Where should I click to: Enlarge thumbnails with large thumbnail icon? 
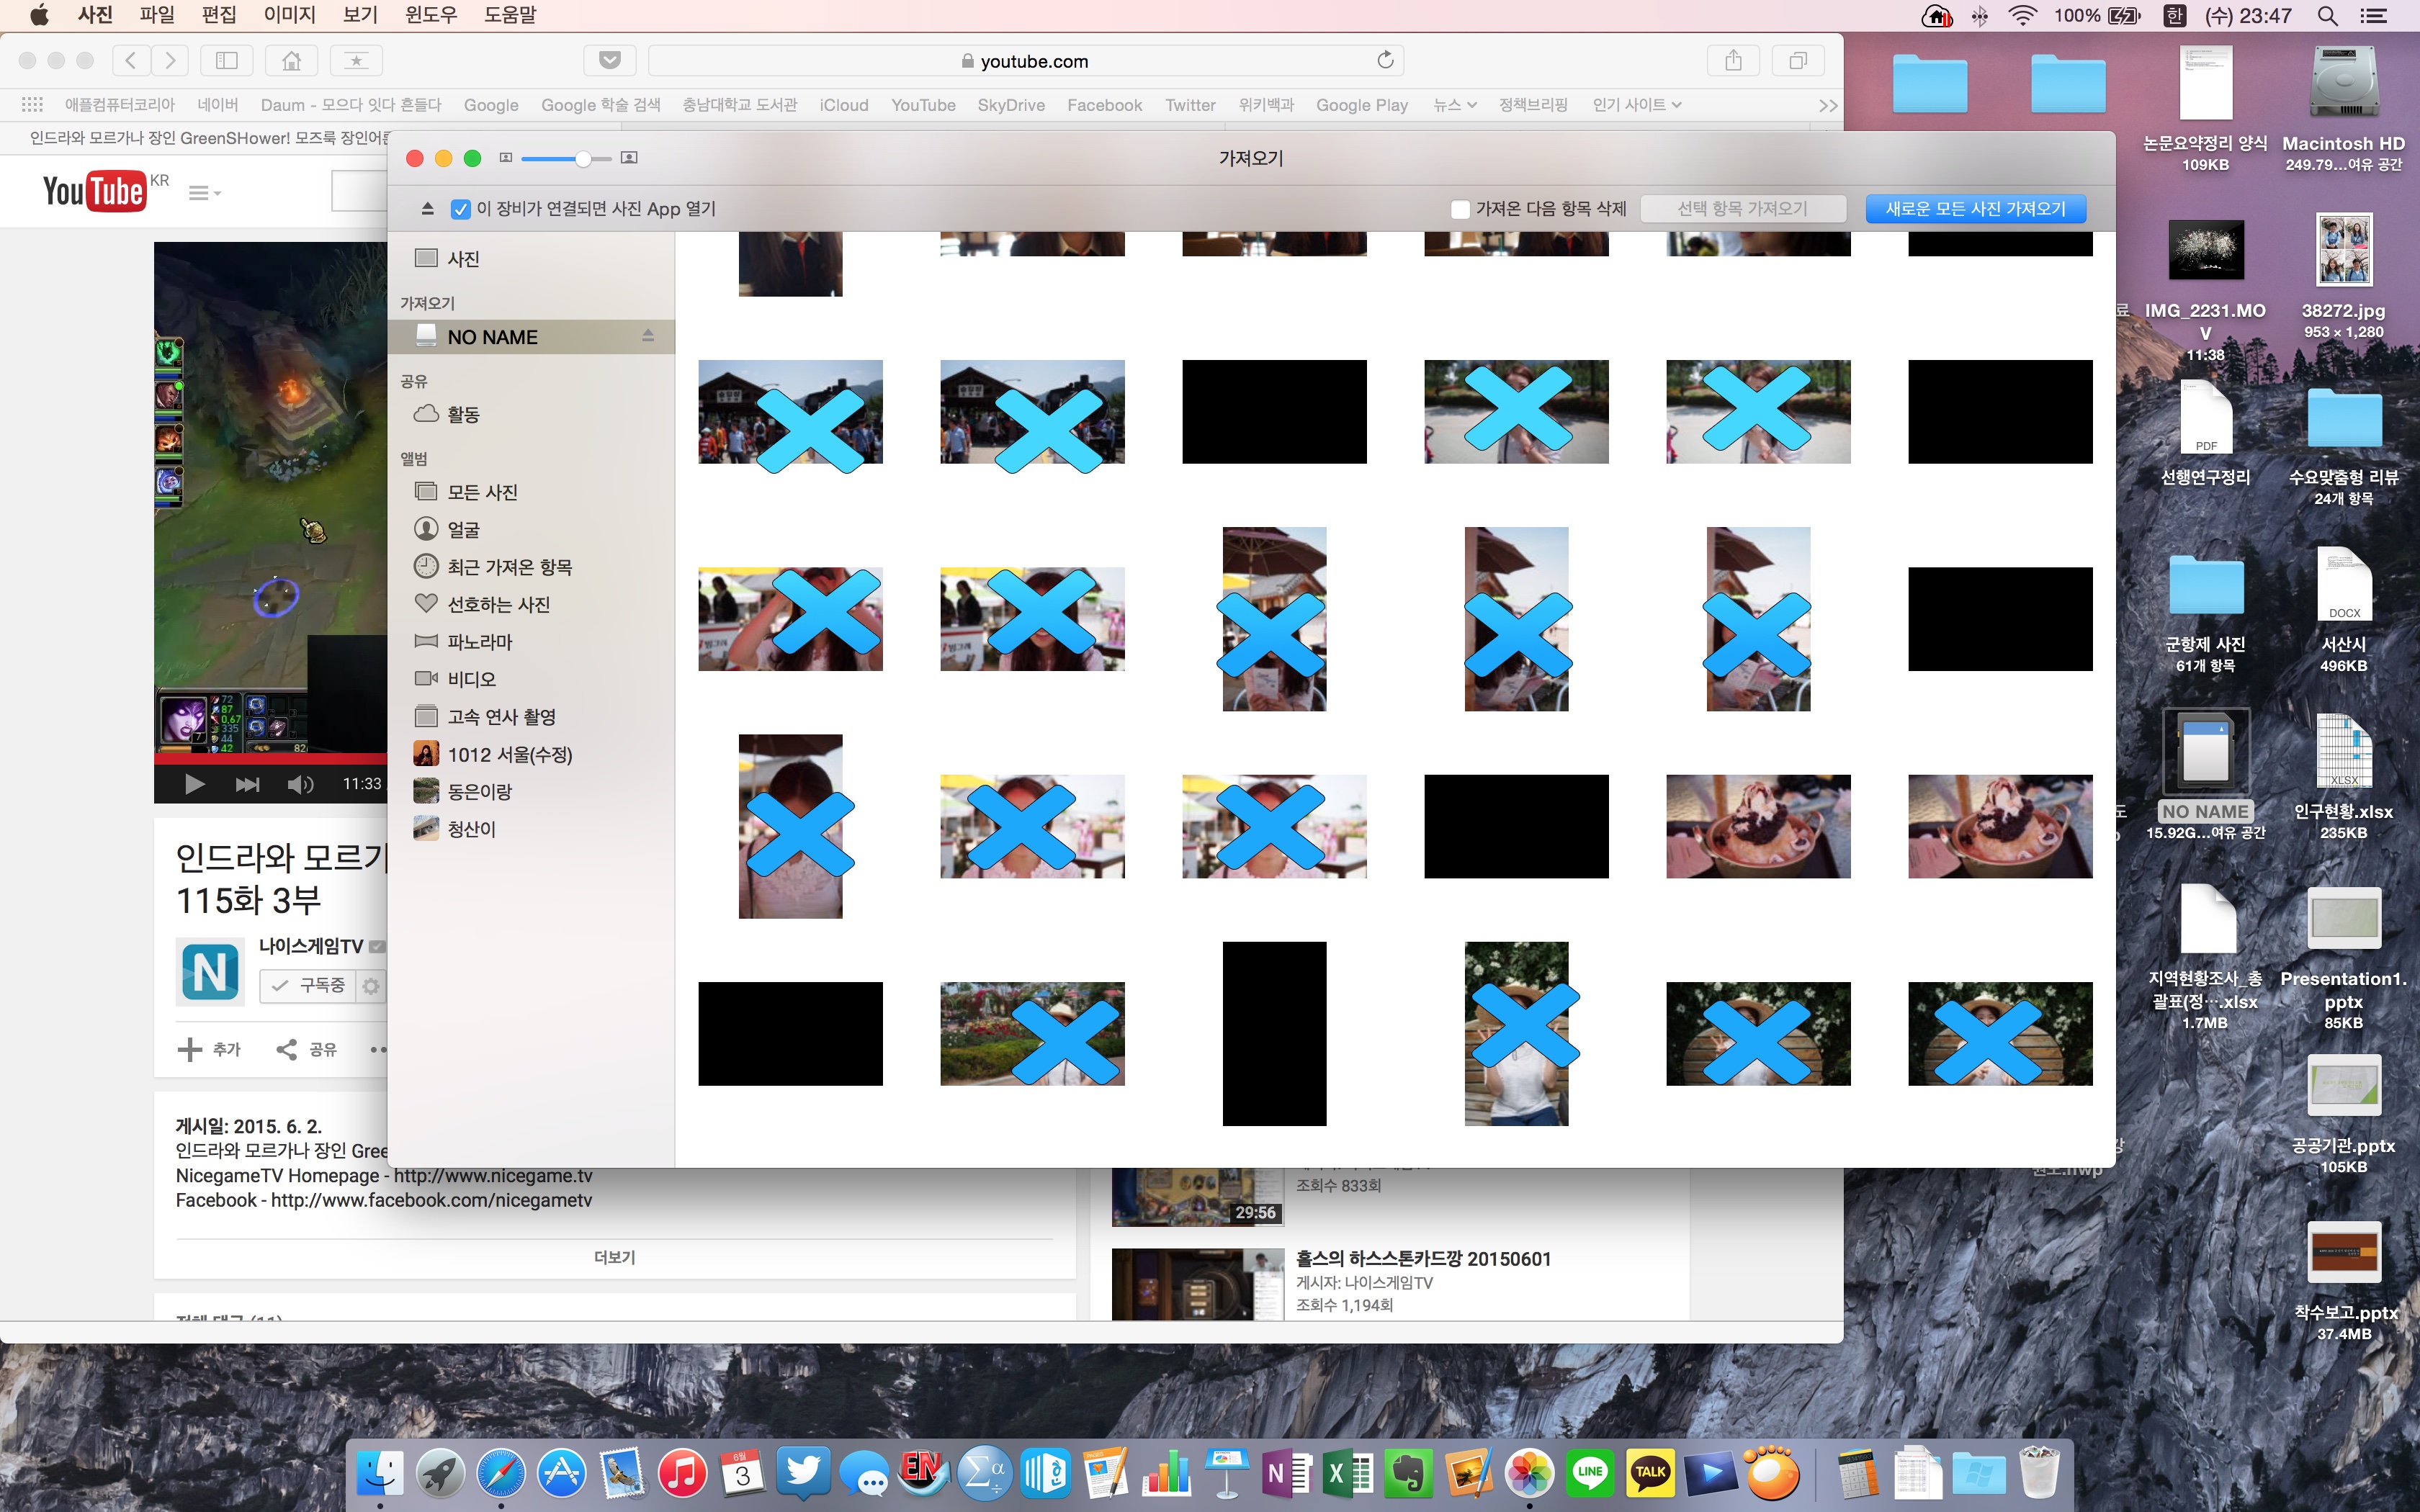629,158
